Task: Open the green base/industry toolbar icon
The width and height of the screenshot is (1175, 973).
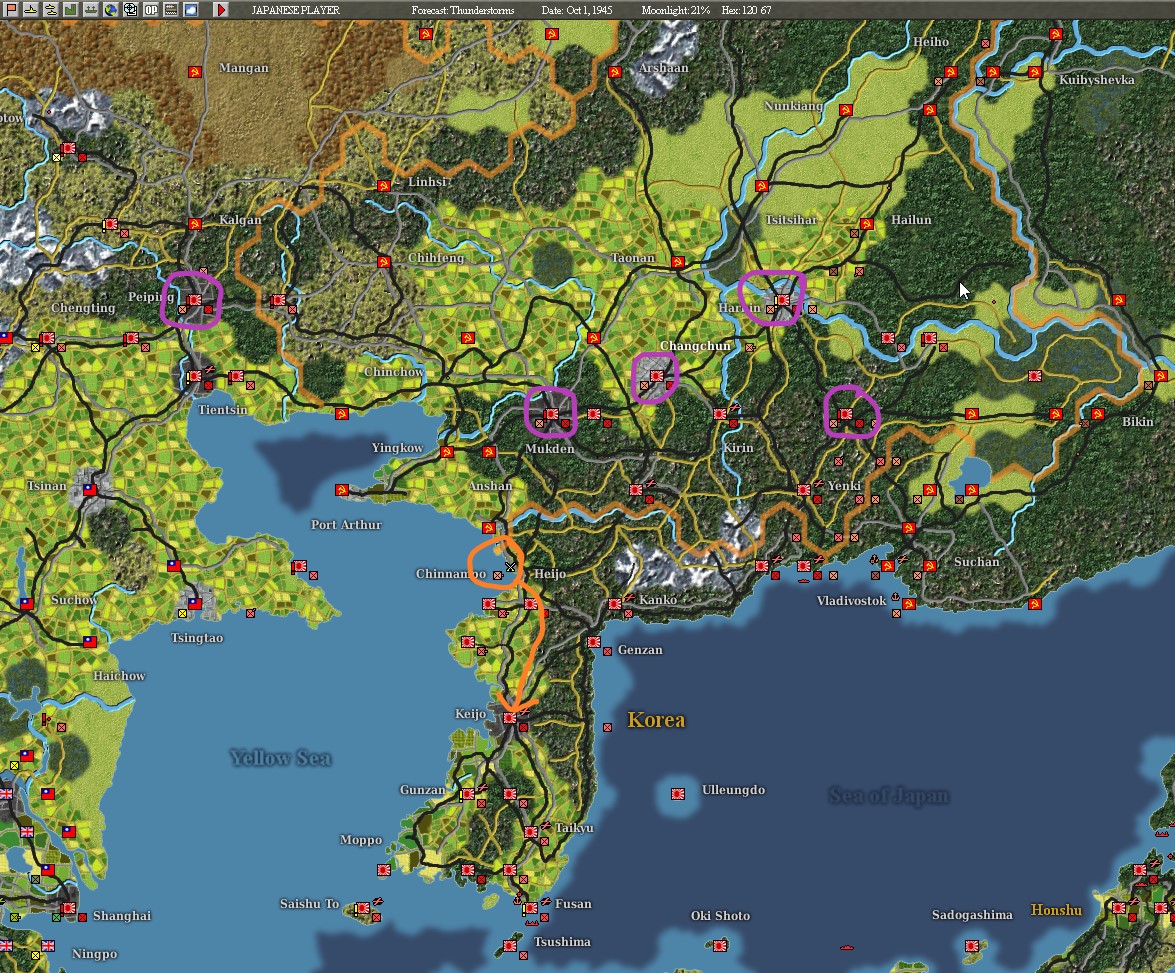Action: [x=70, y=10]
